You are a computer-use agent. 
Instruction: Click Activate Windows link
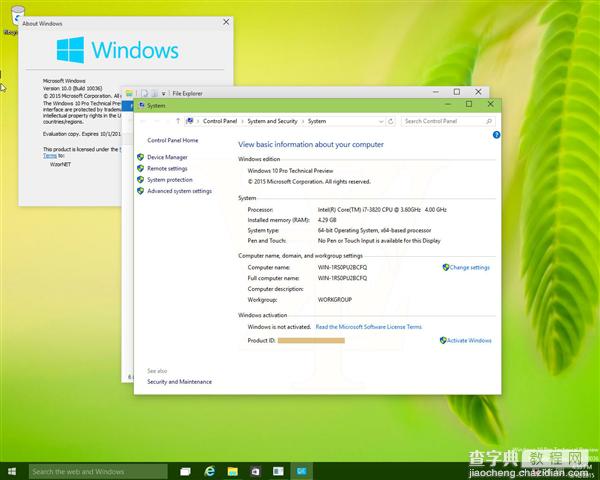tap(469, 340)
